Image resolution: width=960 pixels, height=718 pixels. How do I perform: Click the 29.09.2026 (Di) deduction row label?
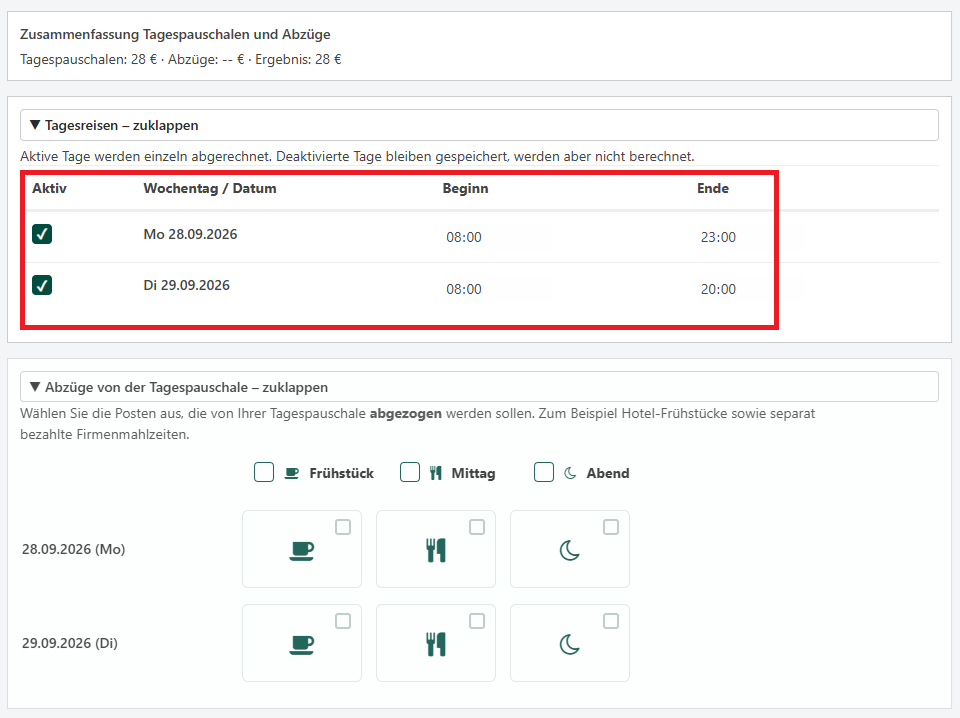[70, 643]
